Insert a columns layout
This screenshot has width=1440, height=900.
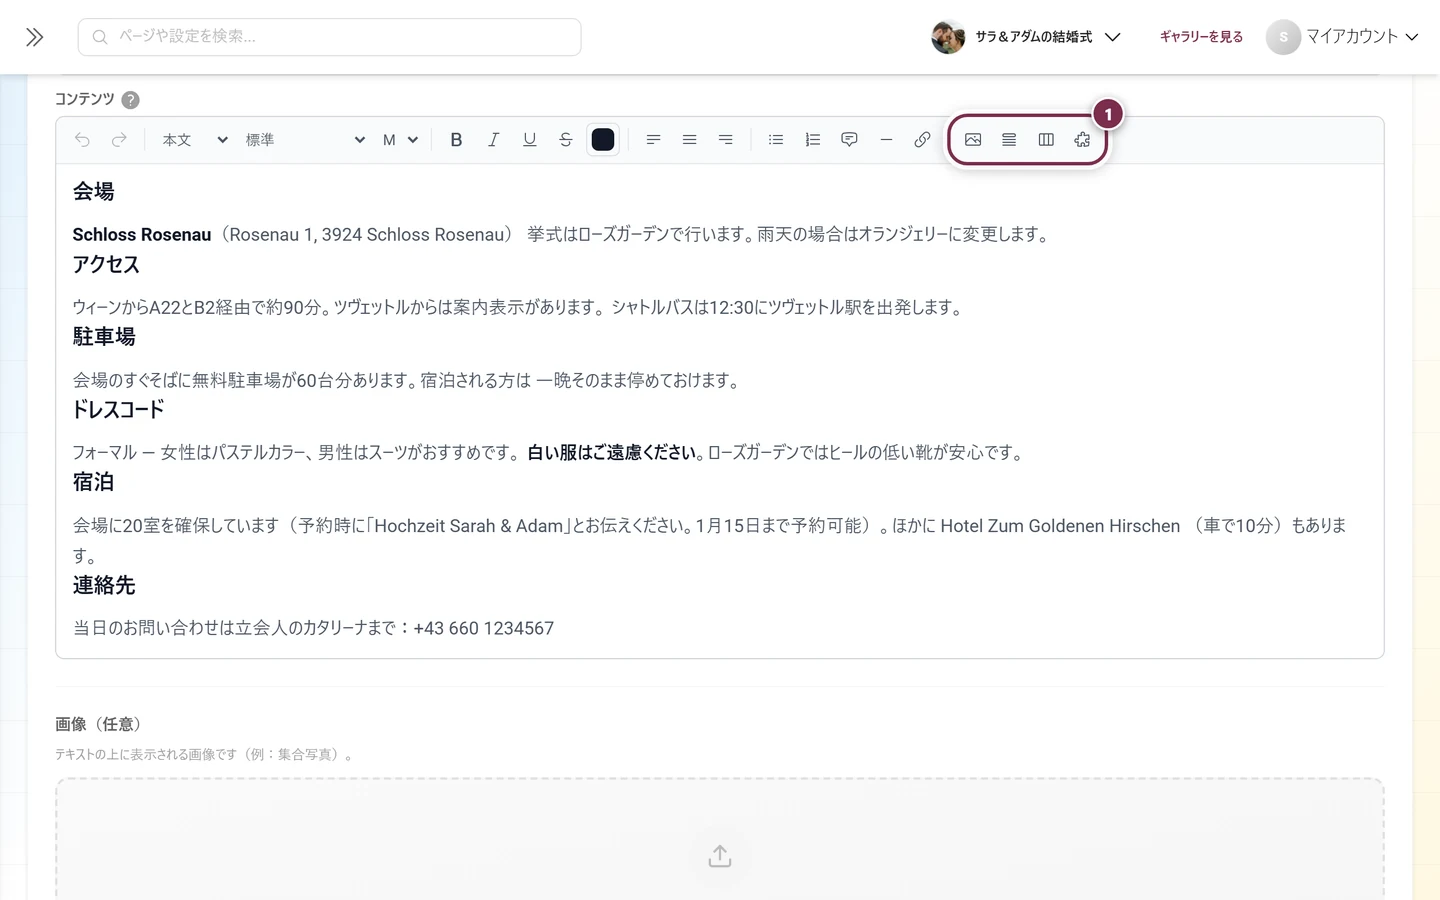1046,140
